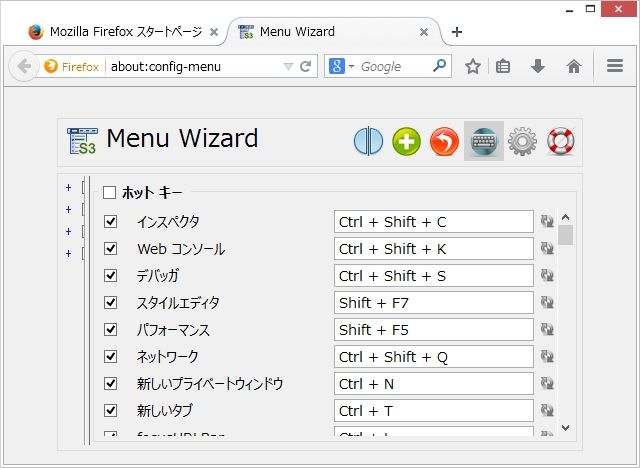Click the split-view icon in Menu Wizard header
Image resolution: width=640 pixels, height=468 pixels.
pyautogui.click(x=368, y=141)
